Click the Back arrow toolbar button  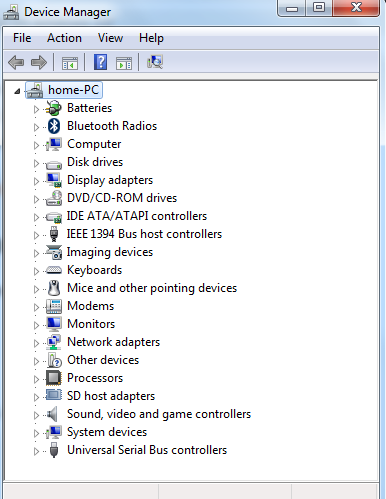pyautogui.click(x=16, y=62)
